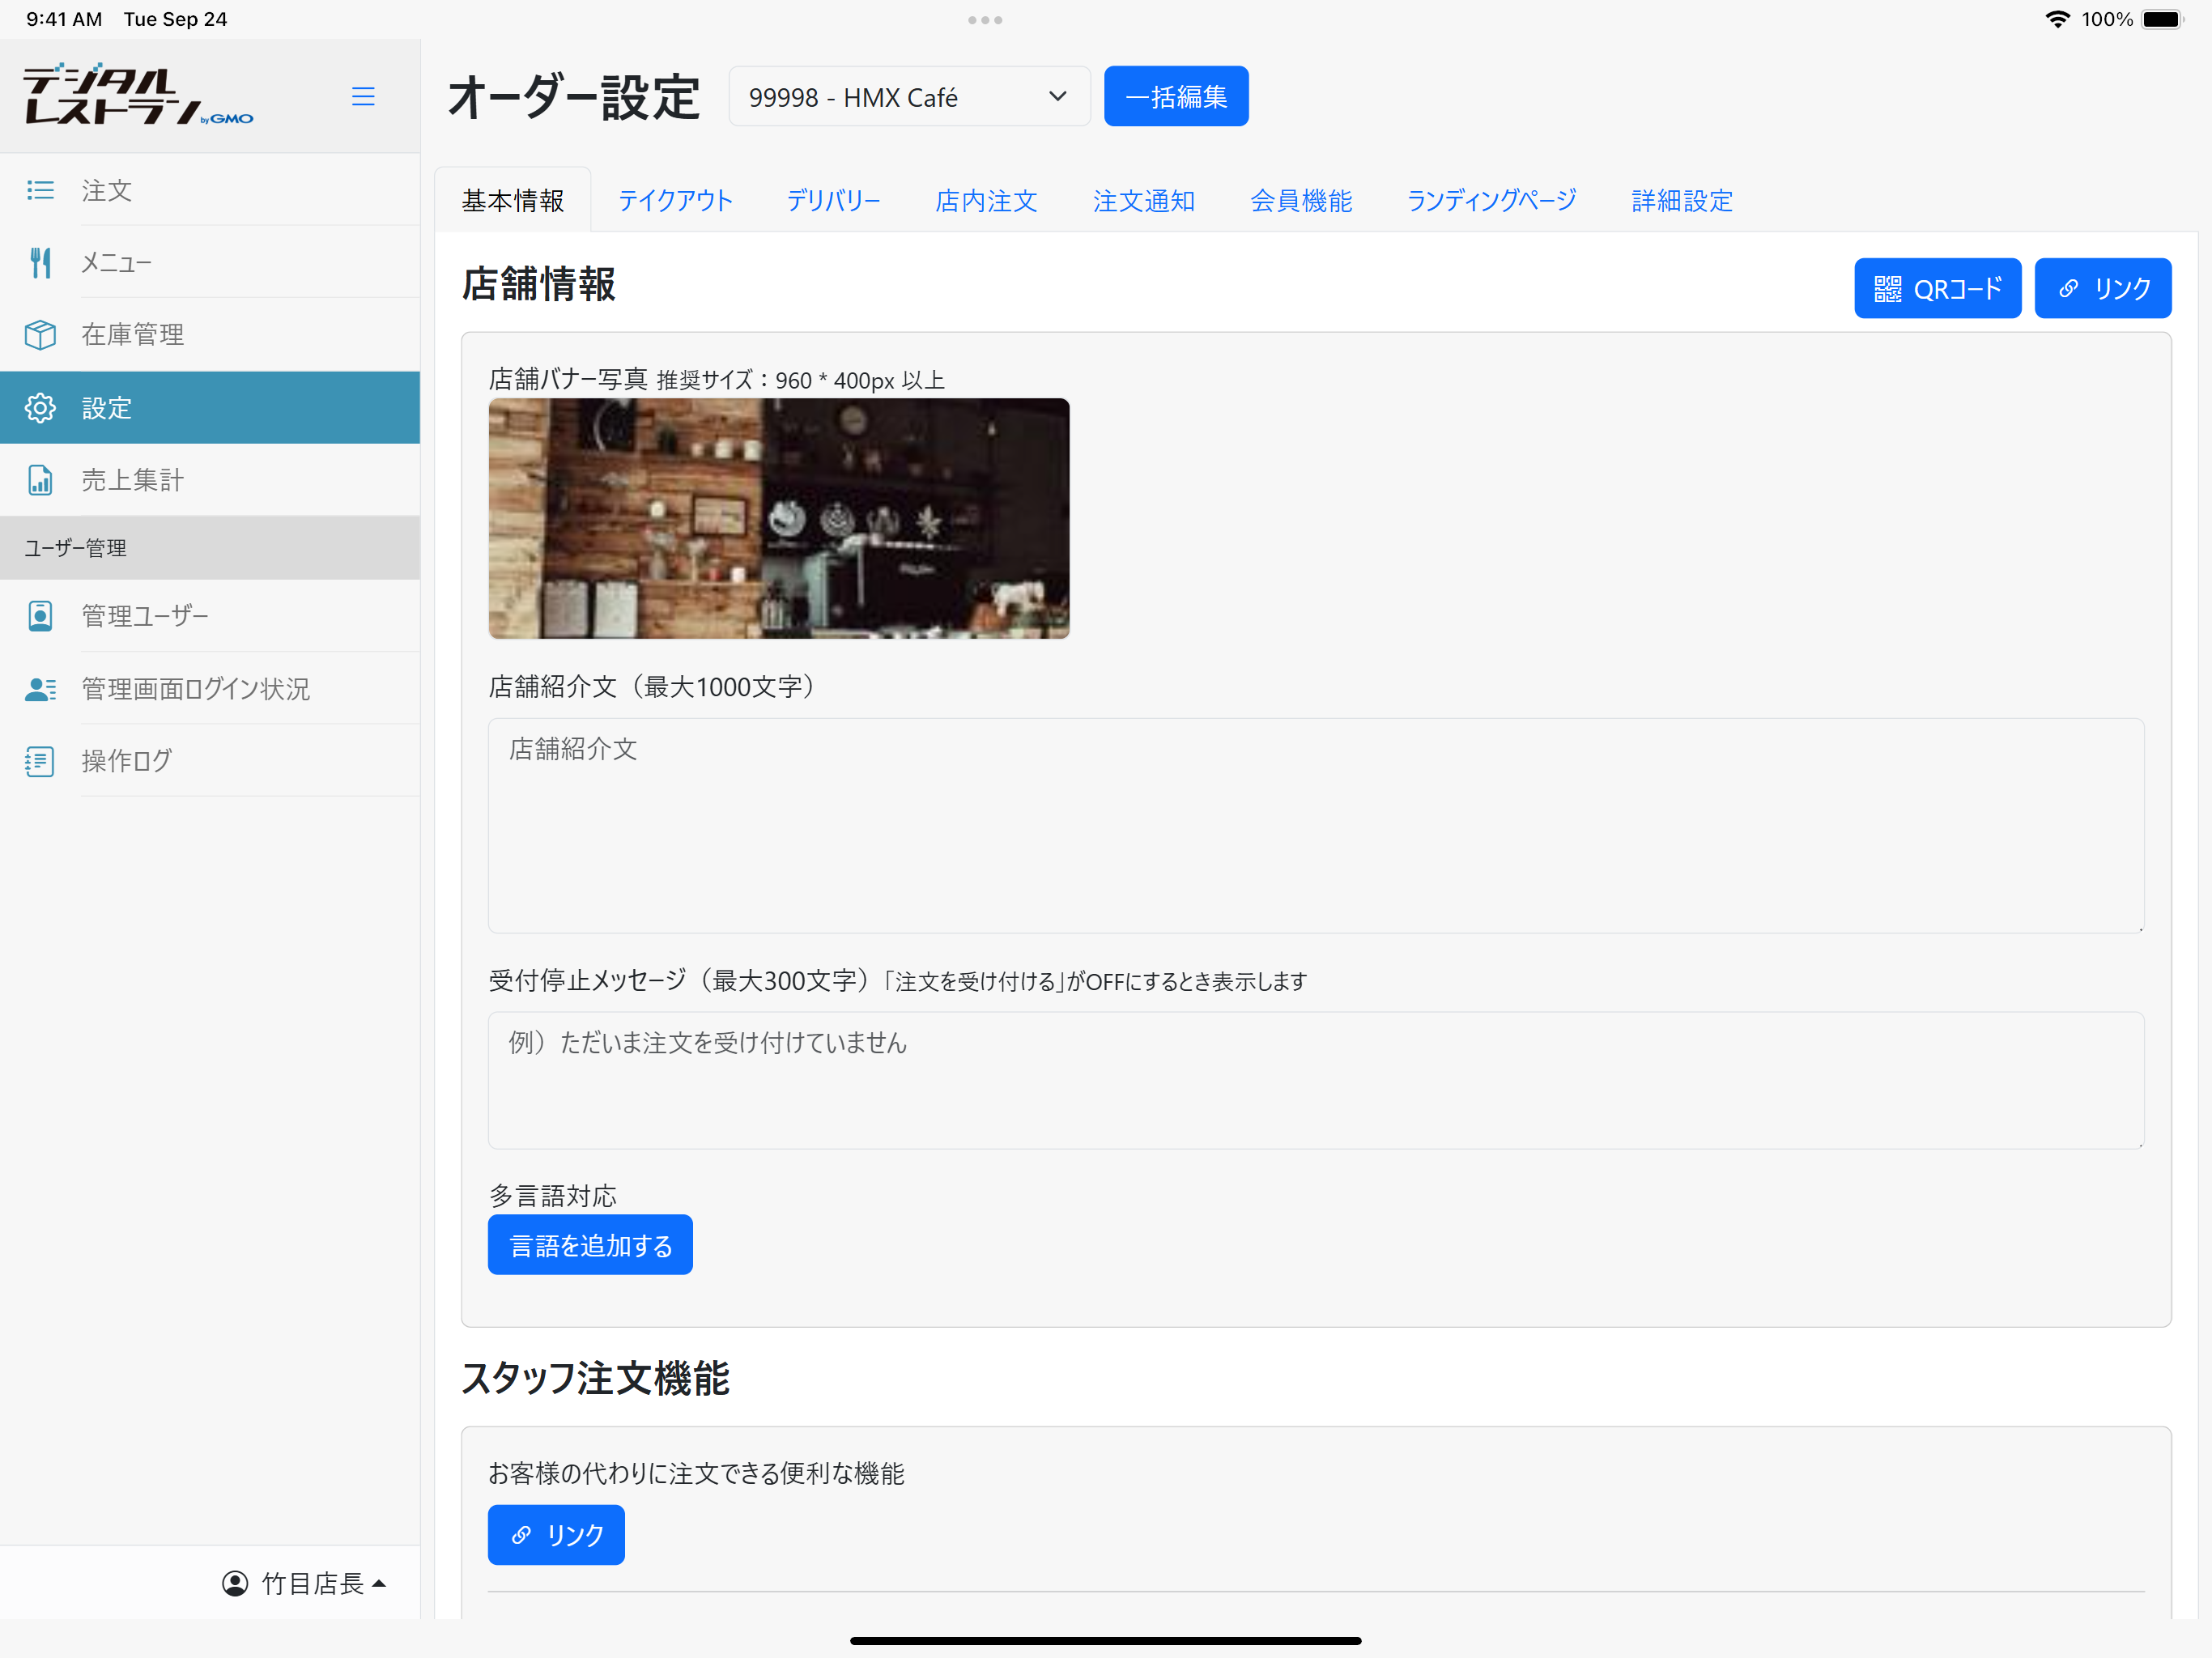Open the store selector 99998 - HMX Café
The height and width of the screenshot is (1658, 2212).
(909, 96)
